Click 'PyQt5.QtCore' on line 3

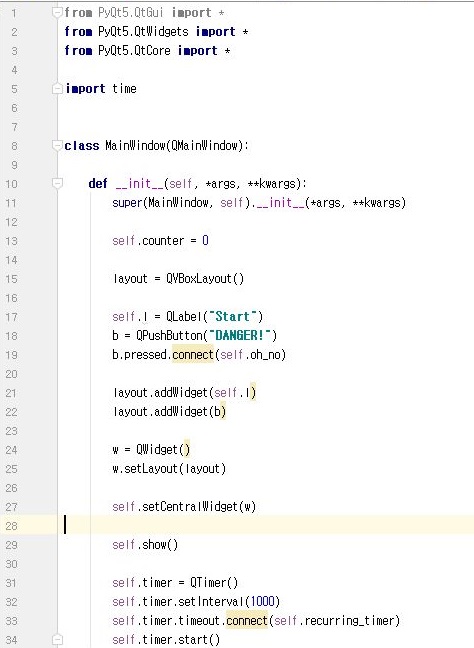[x=134, y=51]
